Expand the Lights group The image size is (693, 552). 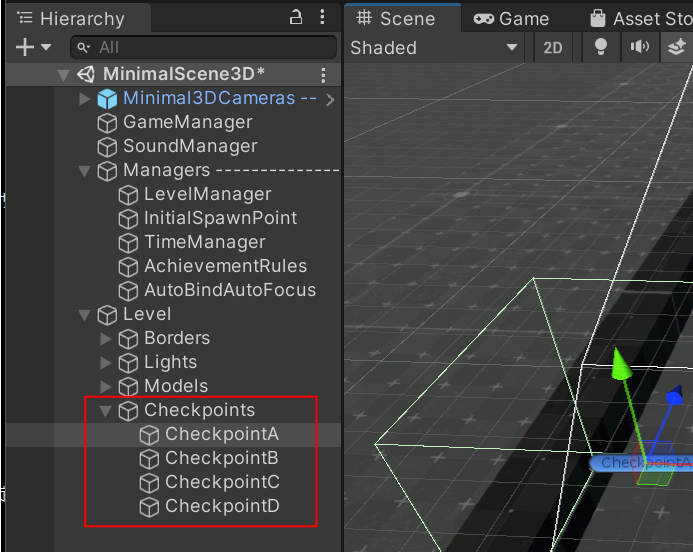click(x=105, y=362)
